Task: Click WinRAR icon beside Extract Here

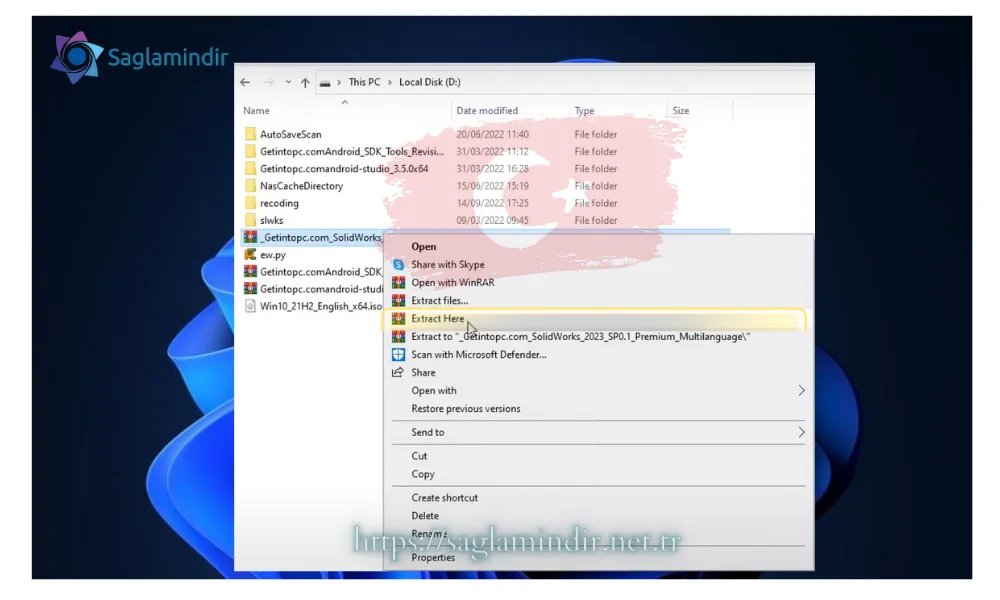Action: (398, 319)
